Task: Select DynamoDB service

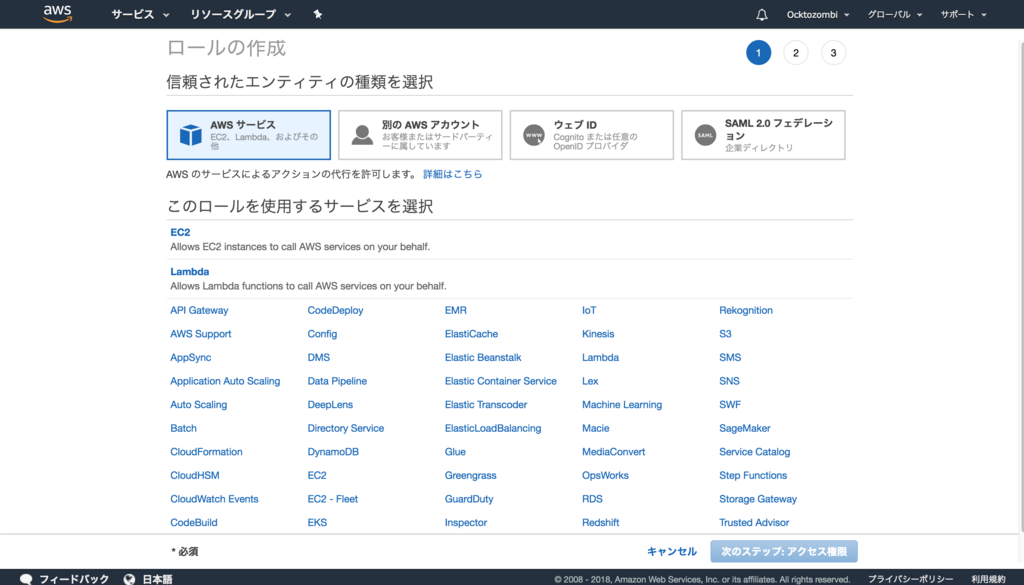Action: [x=333, y=452]
